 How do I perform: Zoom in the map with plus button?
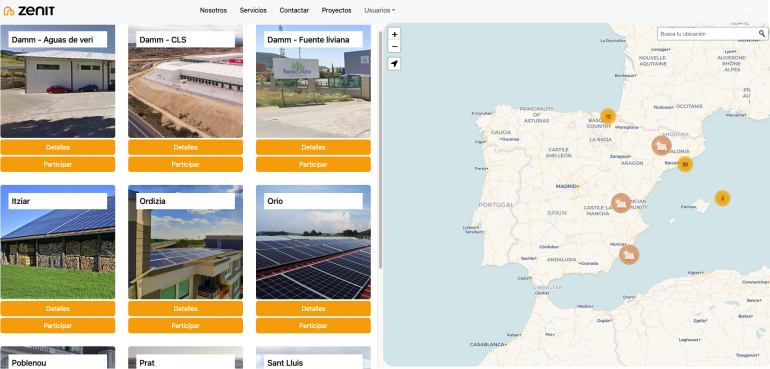(394, 34)
